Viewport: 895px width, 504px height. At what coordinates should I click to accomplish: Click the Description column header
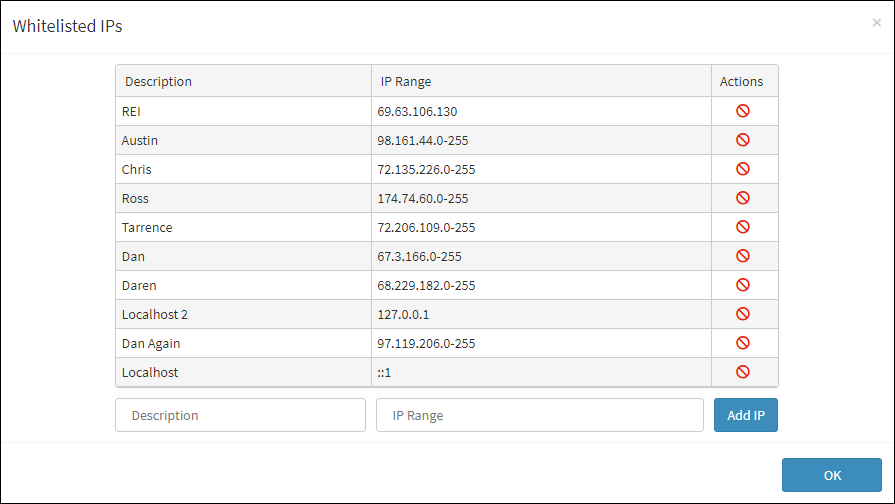(159, 81)
